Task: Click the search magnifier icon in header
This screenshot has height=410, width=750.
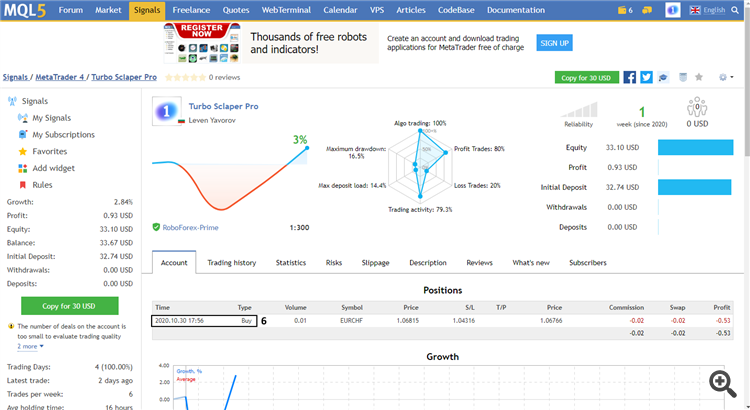Action: click(735, 10)
